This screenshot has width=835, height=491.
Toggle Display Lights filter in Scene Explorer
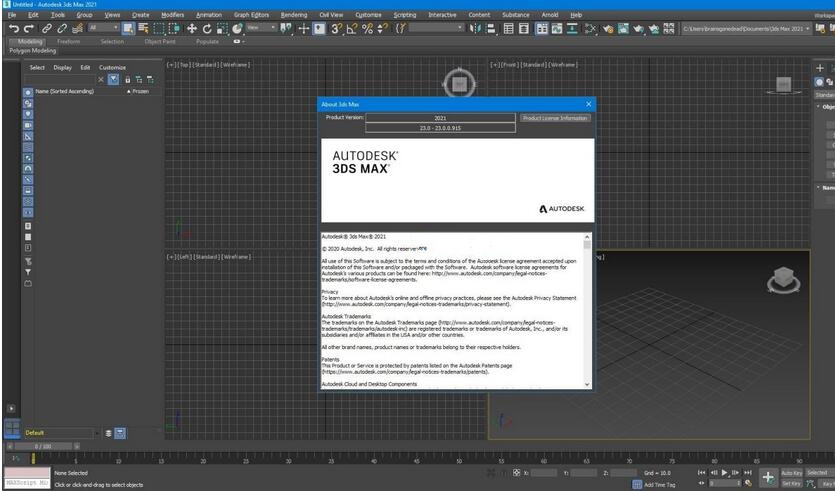click(x=28, y=114)
